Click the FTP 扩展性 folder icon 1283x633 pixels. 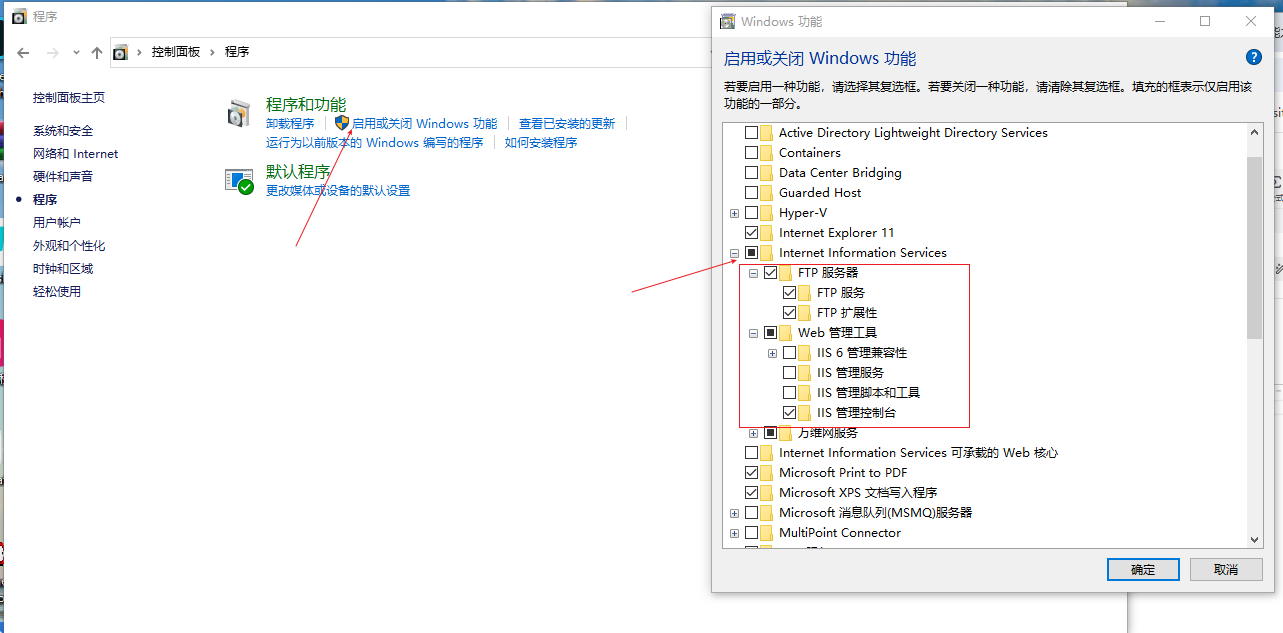805,313
